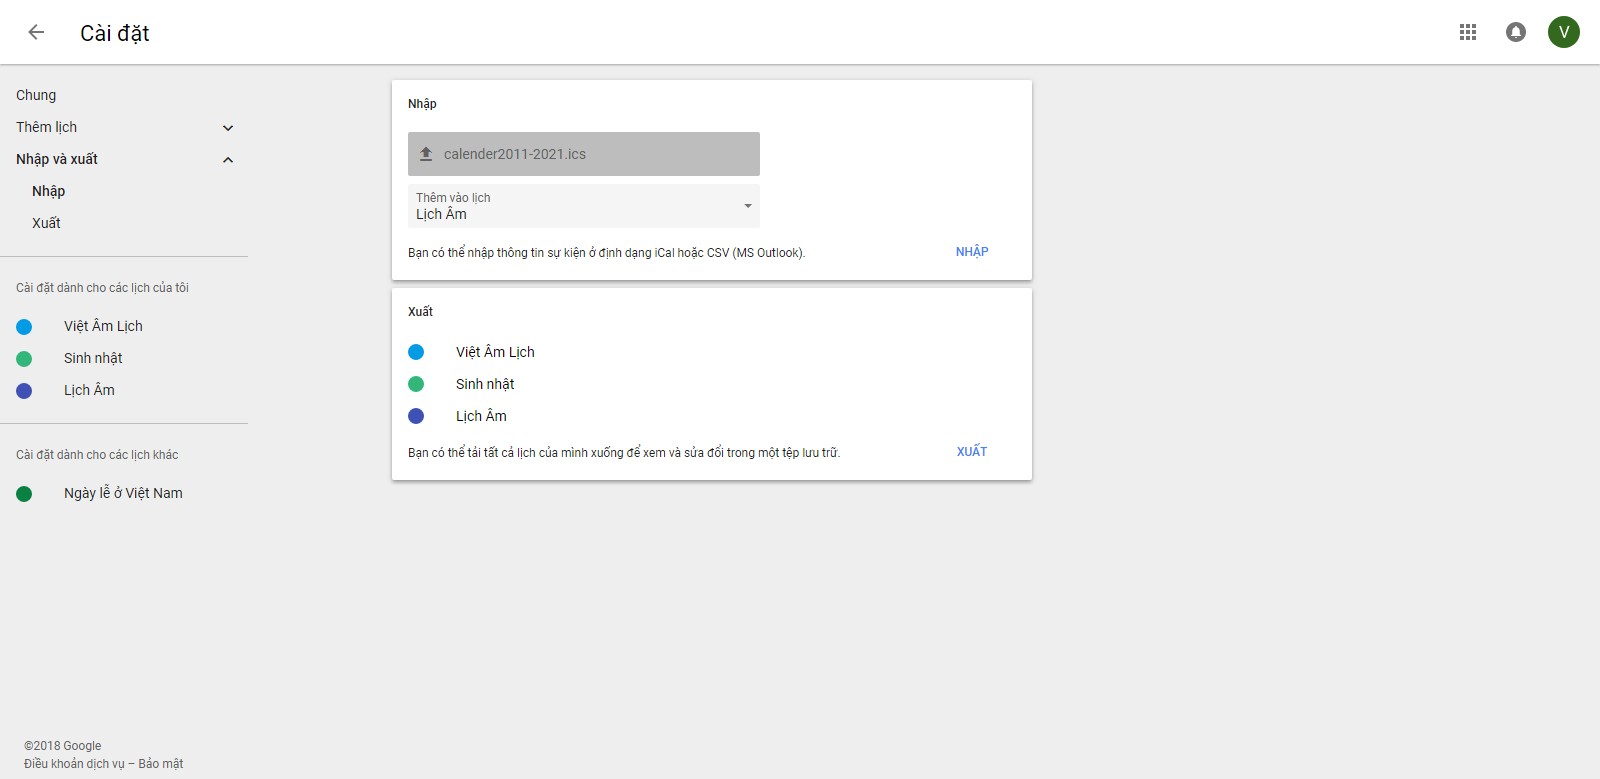The image size is (1600, 779).
Task: Click the Bảo mật footer link
Action: tap(161, 764)
